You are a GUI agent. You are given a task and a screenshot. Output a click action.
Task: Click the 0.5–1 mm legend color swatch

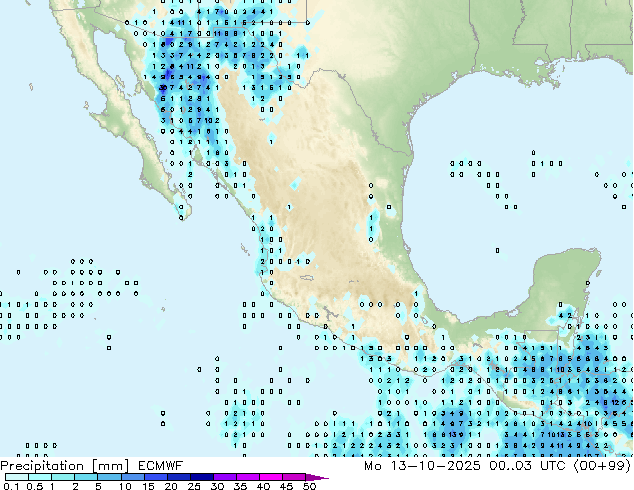pos(40,477)
